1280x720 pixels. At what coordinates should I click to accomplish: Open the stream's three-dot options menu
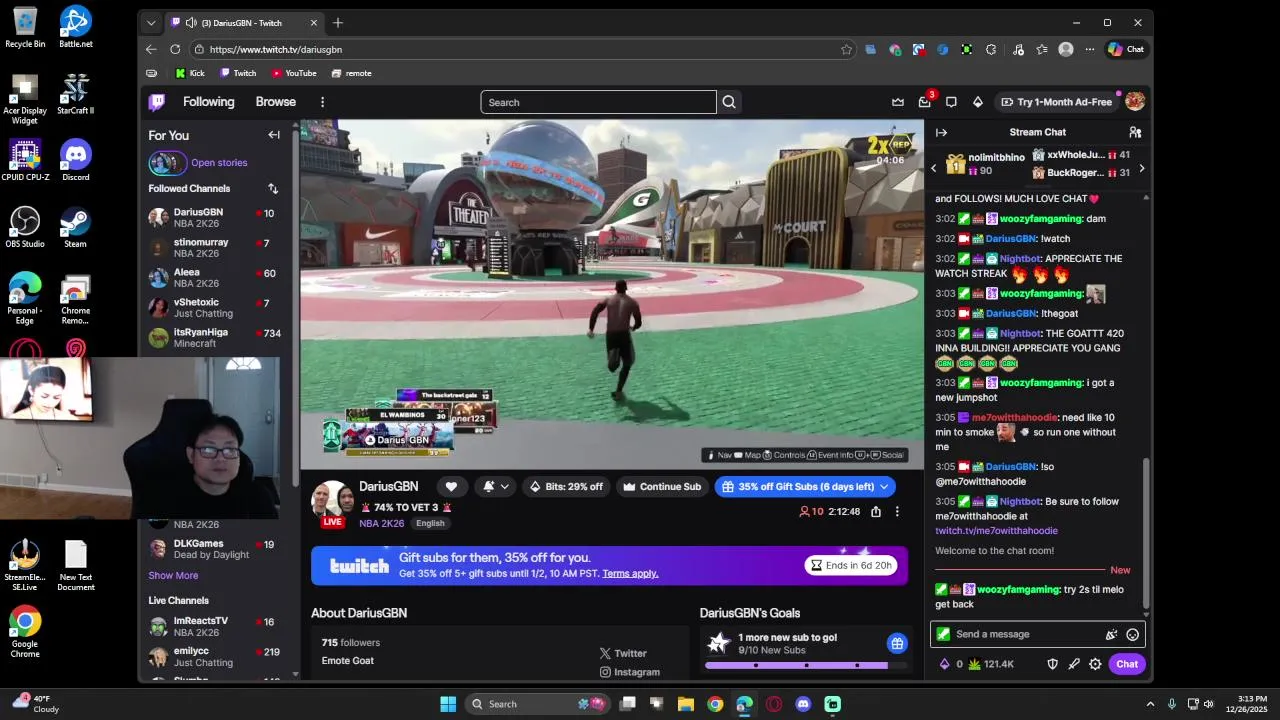(x=897, y=511)
